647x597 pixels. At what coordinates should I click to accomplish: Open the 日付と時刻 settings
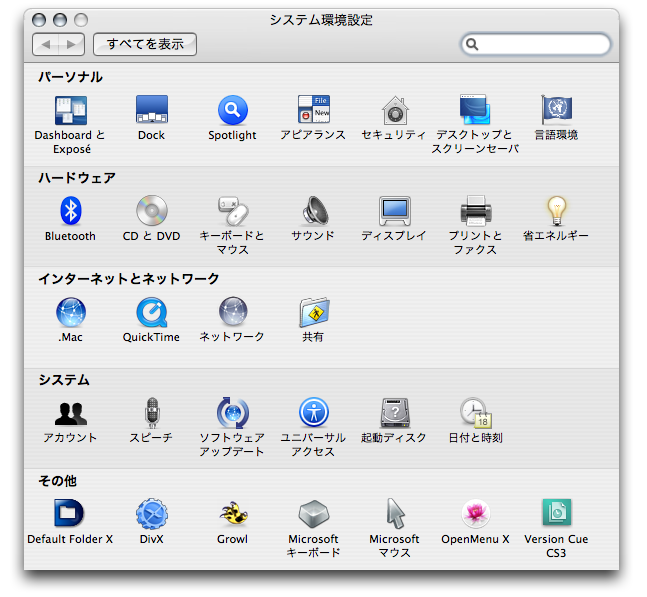[x=475, y=414]
